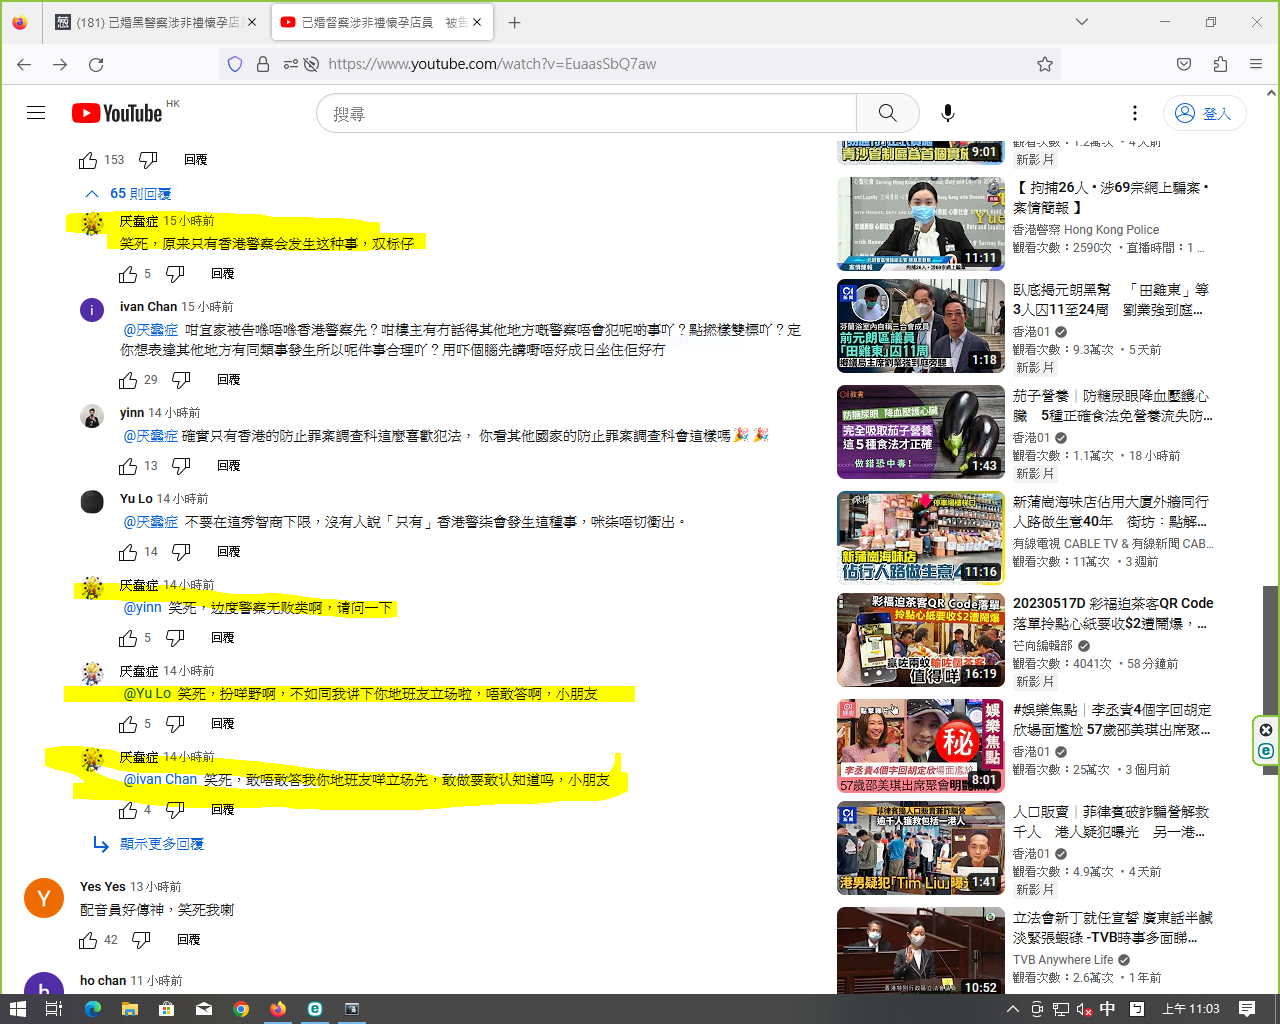
Task: Open the taskbar clock showing 上午 11:03
Action: coord(1191,1009)
